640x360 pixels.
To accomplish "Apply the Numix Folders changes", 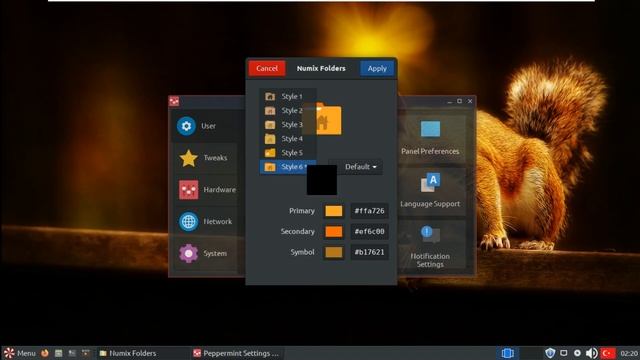I will point(377,68).
